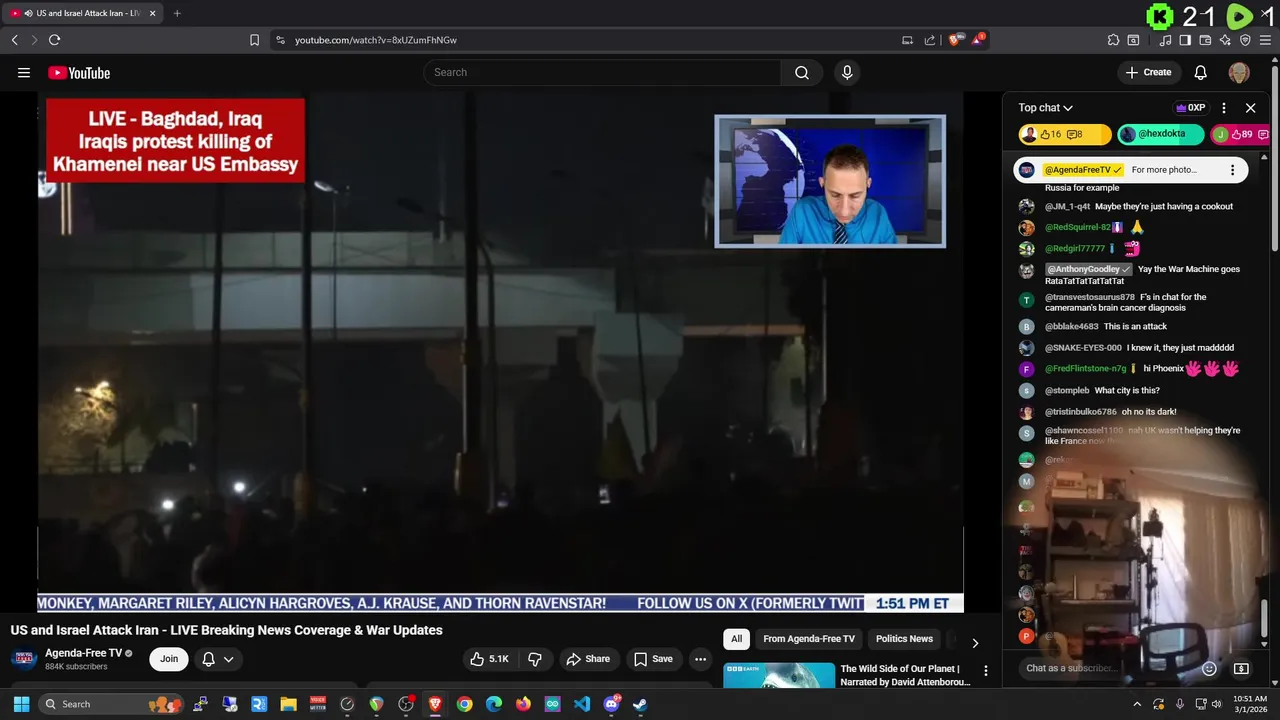The height and width of the screenshot is (720, 1280).
Task: Open the browser main menu
Action: [1265, 40]
